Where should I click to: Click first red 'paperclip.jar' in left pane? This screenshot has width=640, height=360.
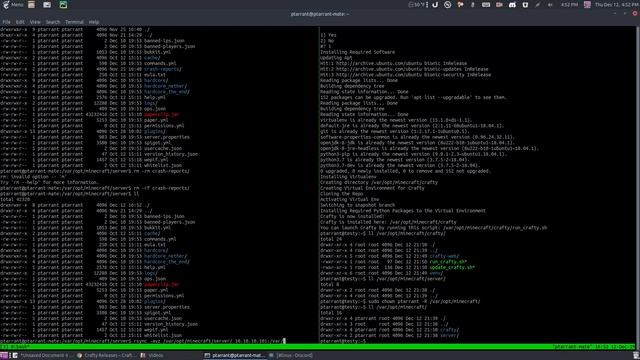click(x=162, y=114)
